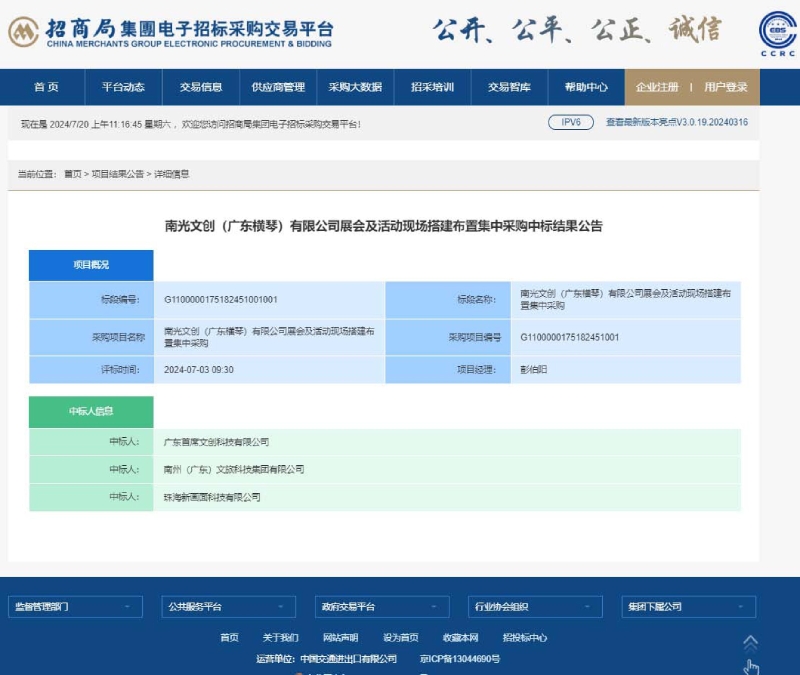800x675 pixels.
Task: Click the CCRC certification badge icon
Action: pyautogui.click(x=778, y=33)
